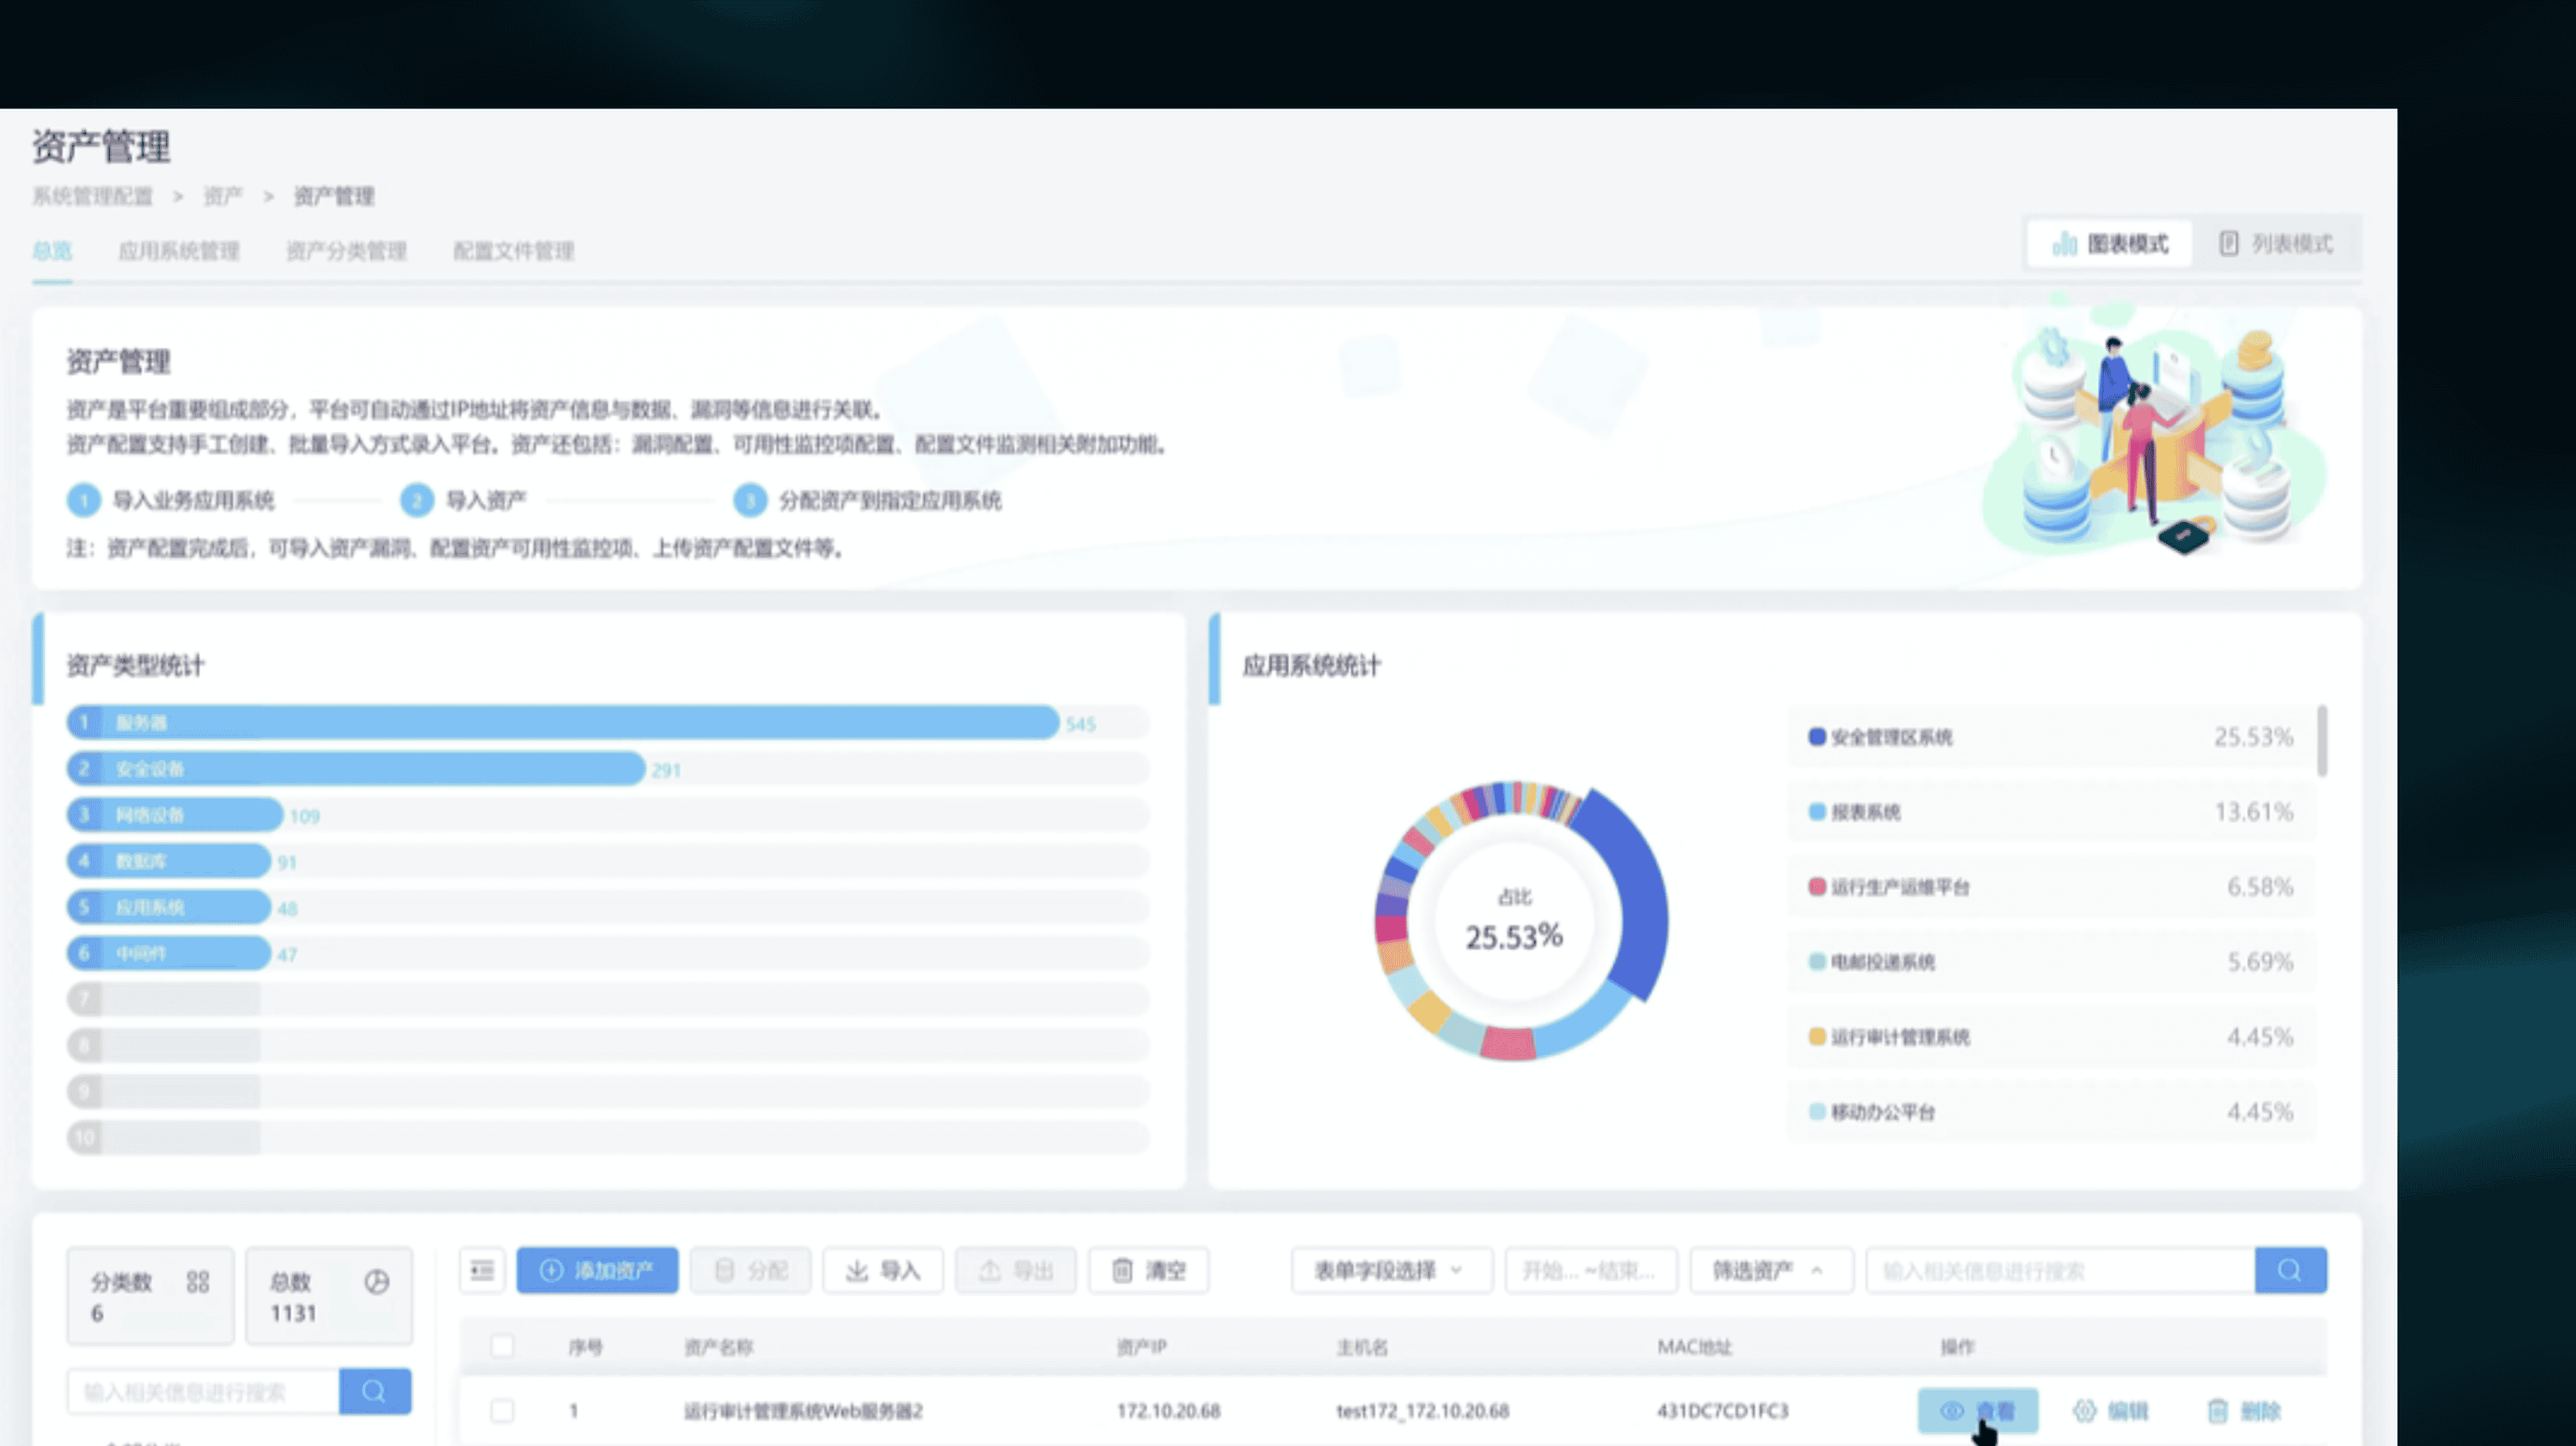Switch to list mode view
The image size is (2576, 1446).
[2275, 244]
